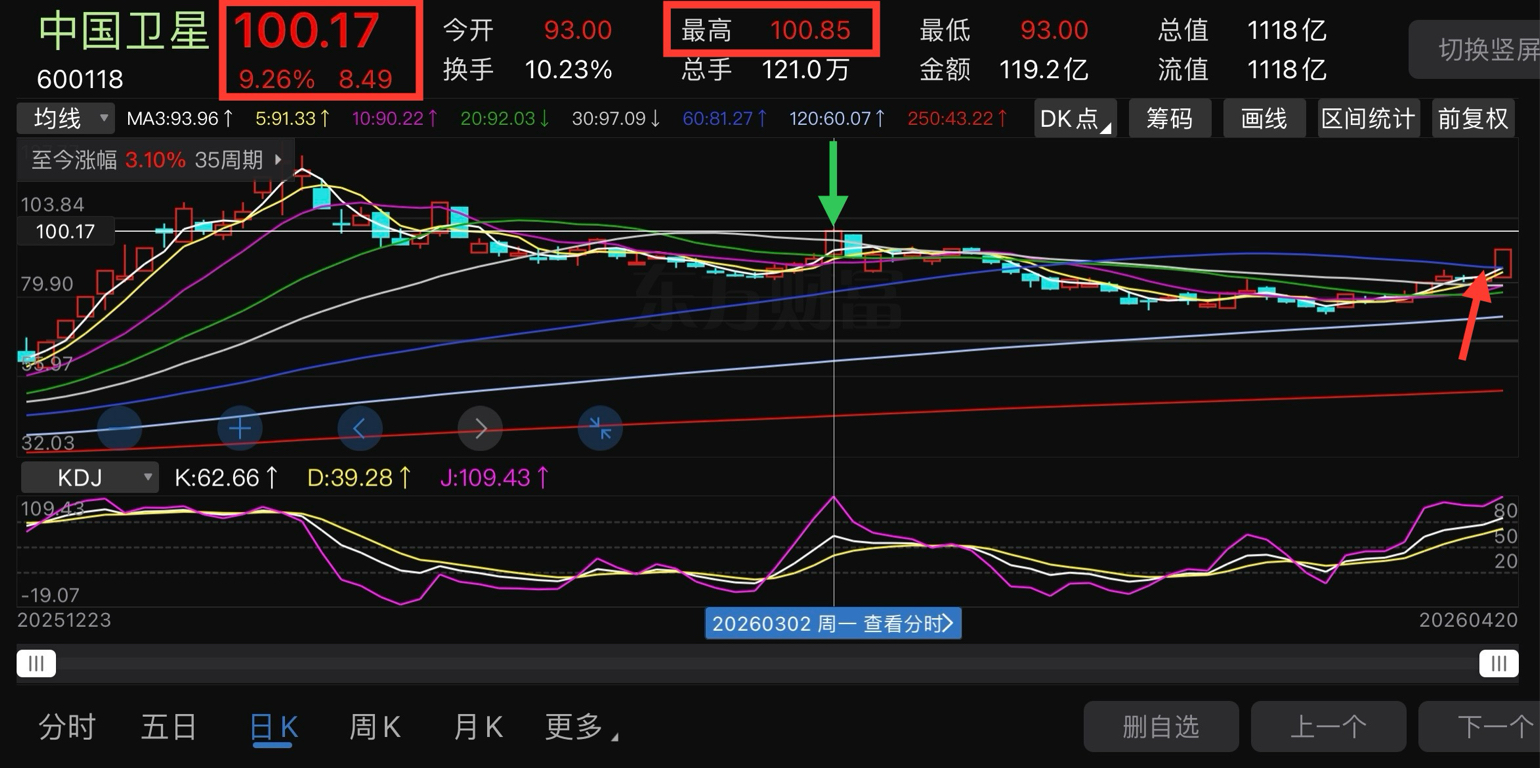
Task: Expand the 更多 period menu
Action: pos(581,727)
